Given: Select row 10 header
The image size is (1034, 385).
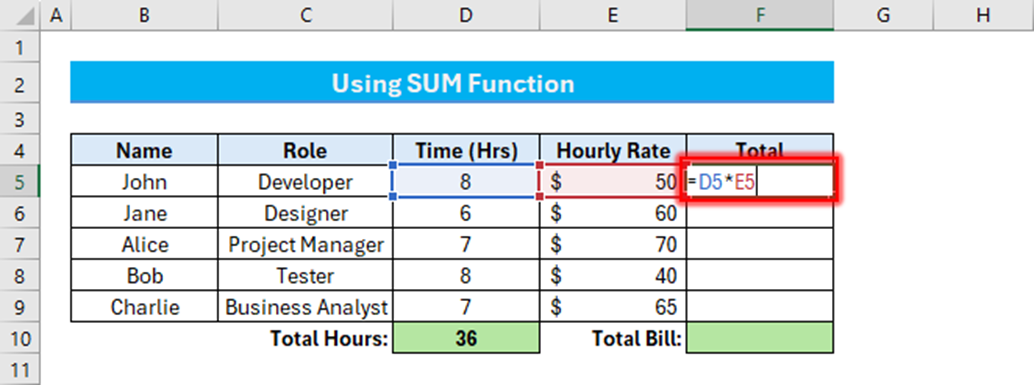Looking at the screenshot, I should click(20, 338).
